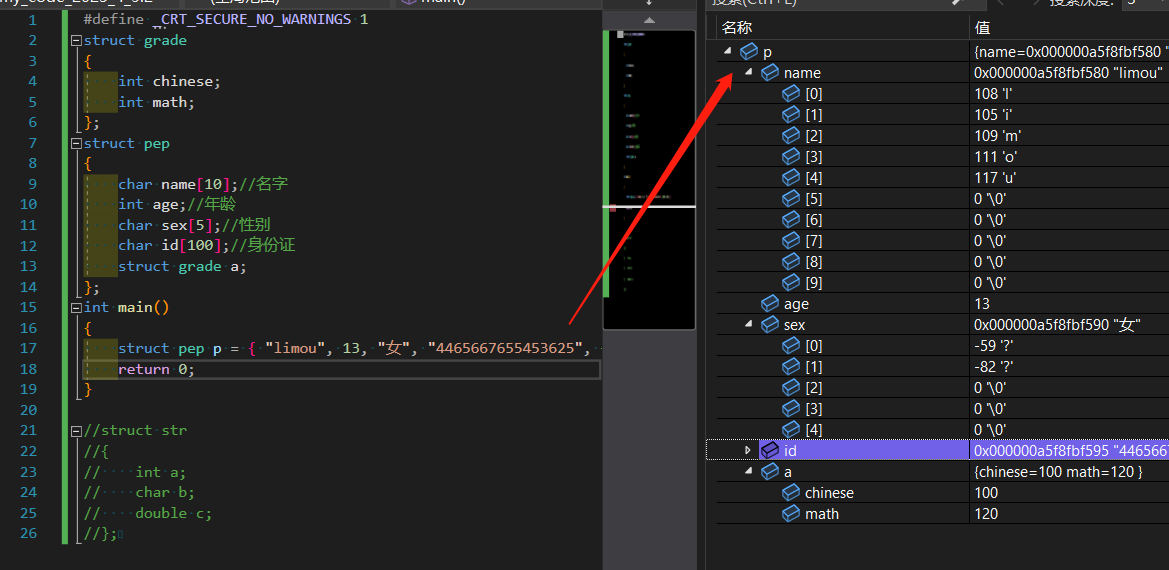Collapse the commented struct str block
This screenshot has height=570, width=1169.
(77, 431)
